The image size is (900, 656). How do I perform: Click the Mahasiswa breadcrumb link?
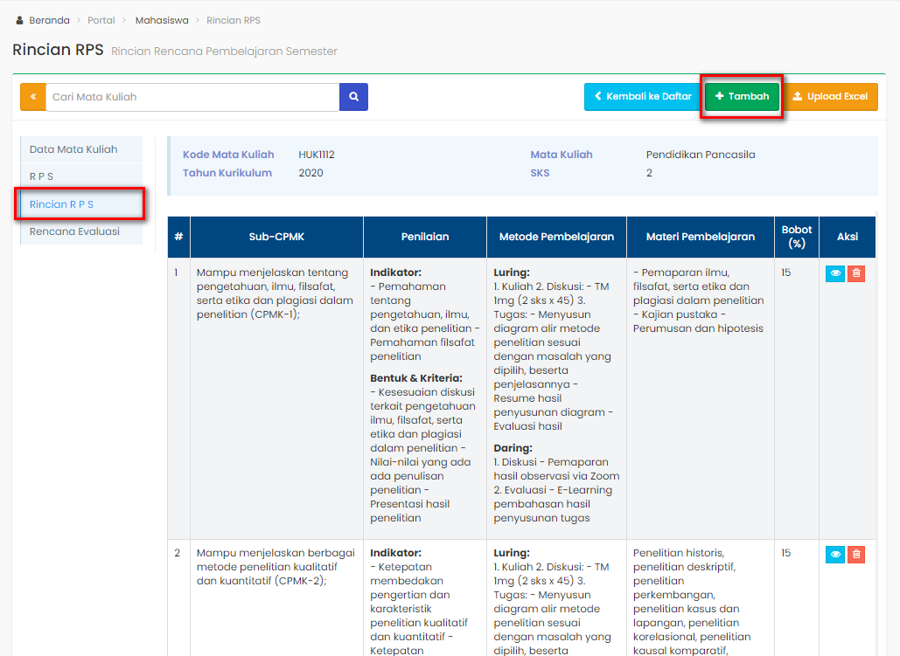coord(161,20)
